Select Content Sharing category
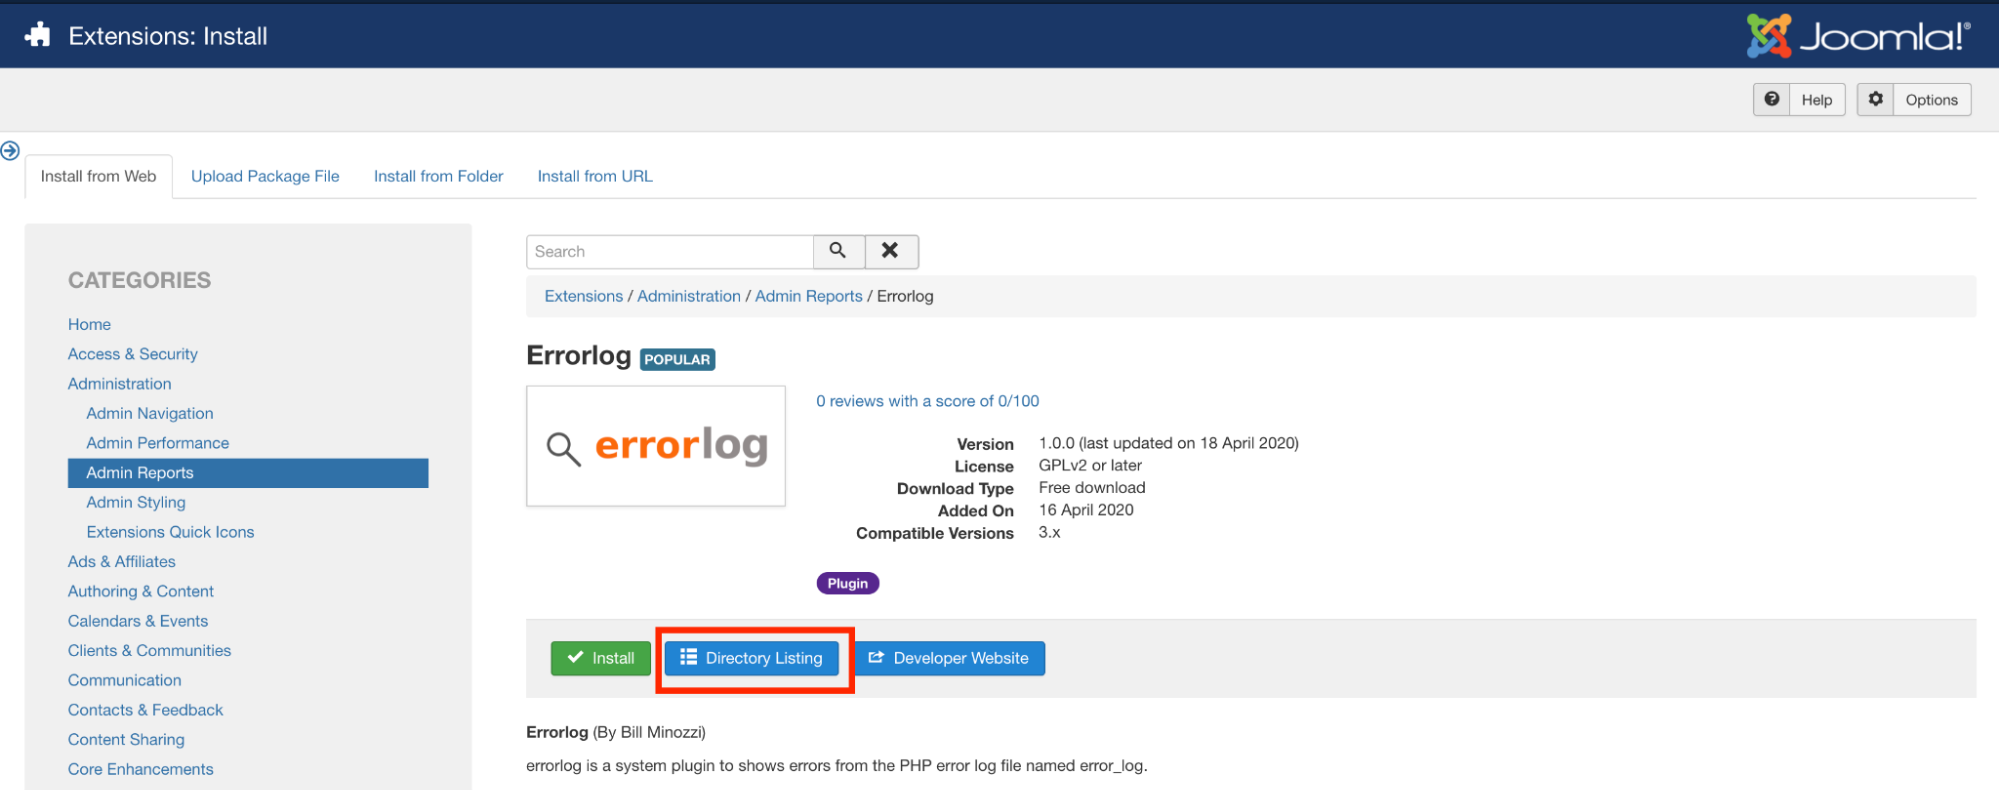This screenshot has height=790, width=1999. click(x=126, y=740)
